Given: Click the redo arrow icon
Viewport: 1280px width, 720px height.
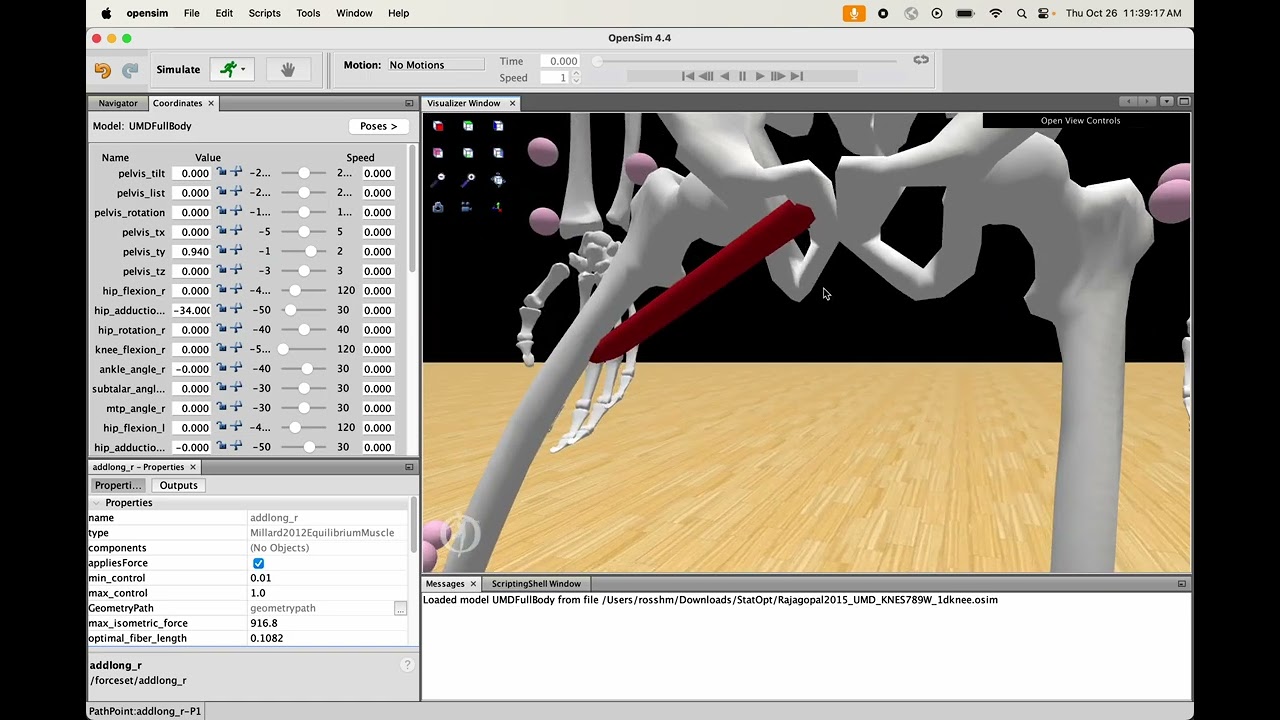Looking at the screenshot, I should [x=130, y=70].
